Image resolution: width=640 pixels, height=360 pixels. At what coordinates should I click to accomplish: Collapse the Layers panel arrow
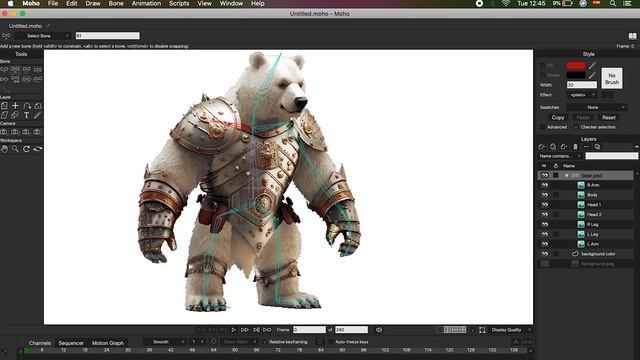[x=636, y=147]
